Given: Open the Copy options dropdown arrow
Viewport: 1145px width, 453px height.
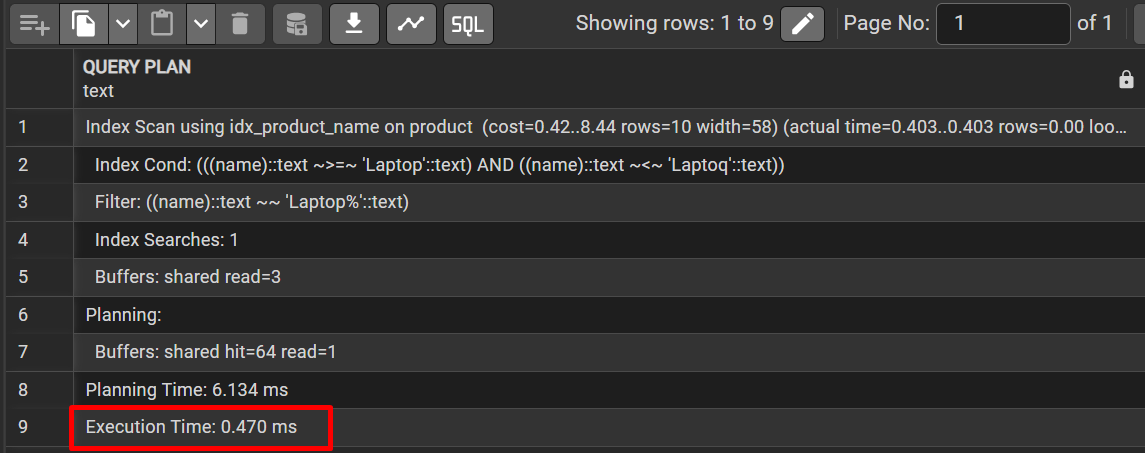Looking at the screenshot, I should point(122,23).
